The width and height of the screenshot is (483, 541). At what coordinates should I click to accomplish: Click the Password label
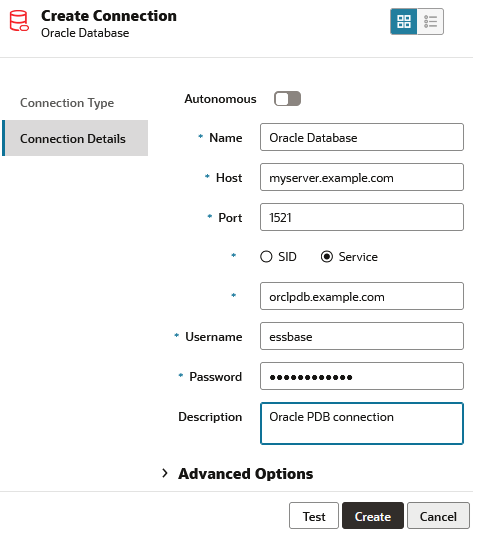click(216, 377)
